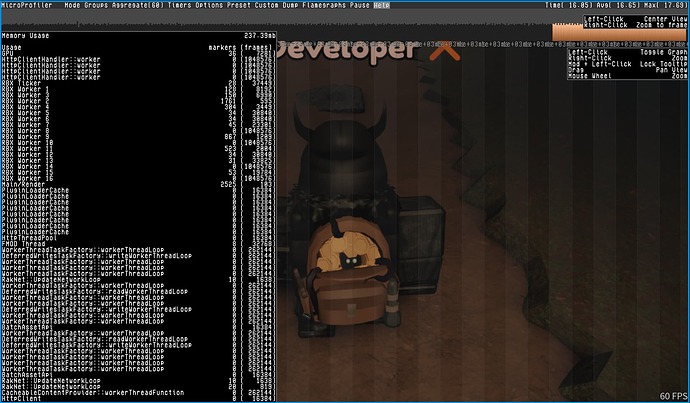Click the 237.39mb memory total
This screenshot has height=403, width=690.
[260, 36]
